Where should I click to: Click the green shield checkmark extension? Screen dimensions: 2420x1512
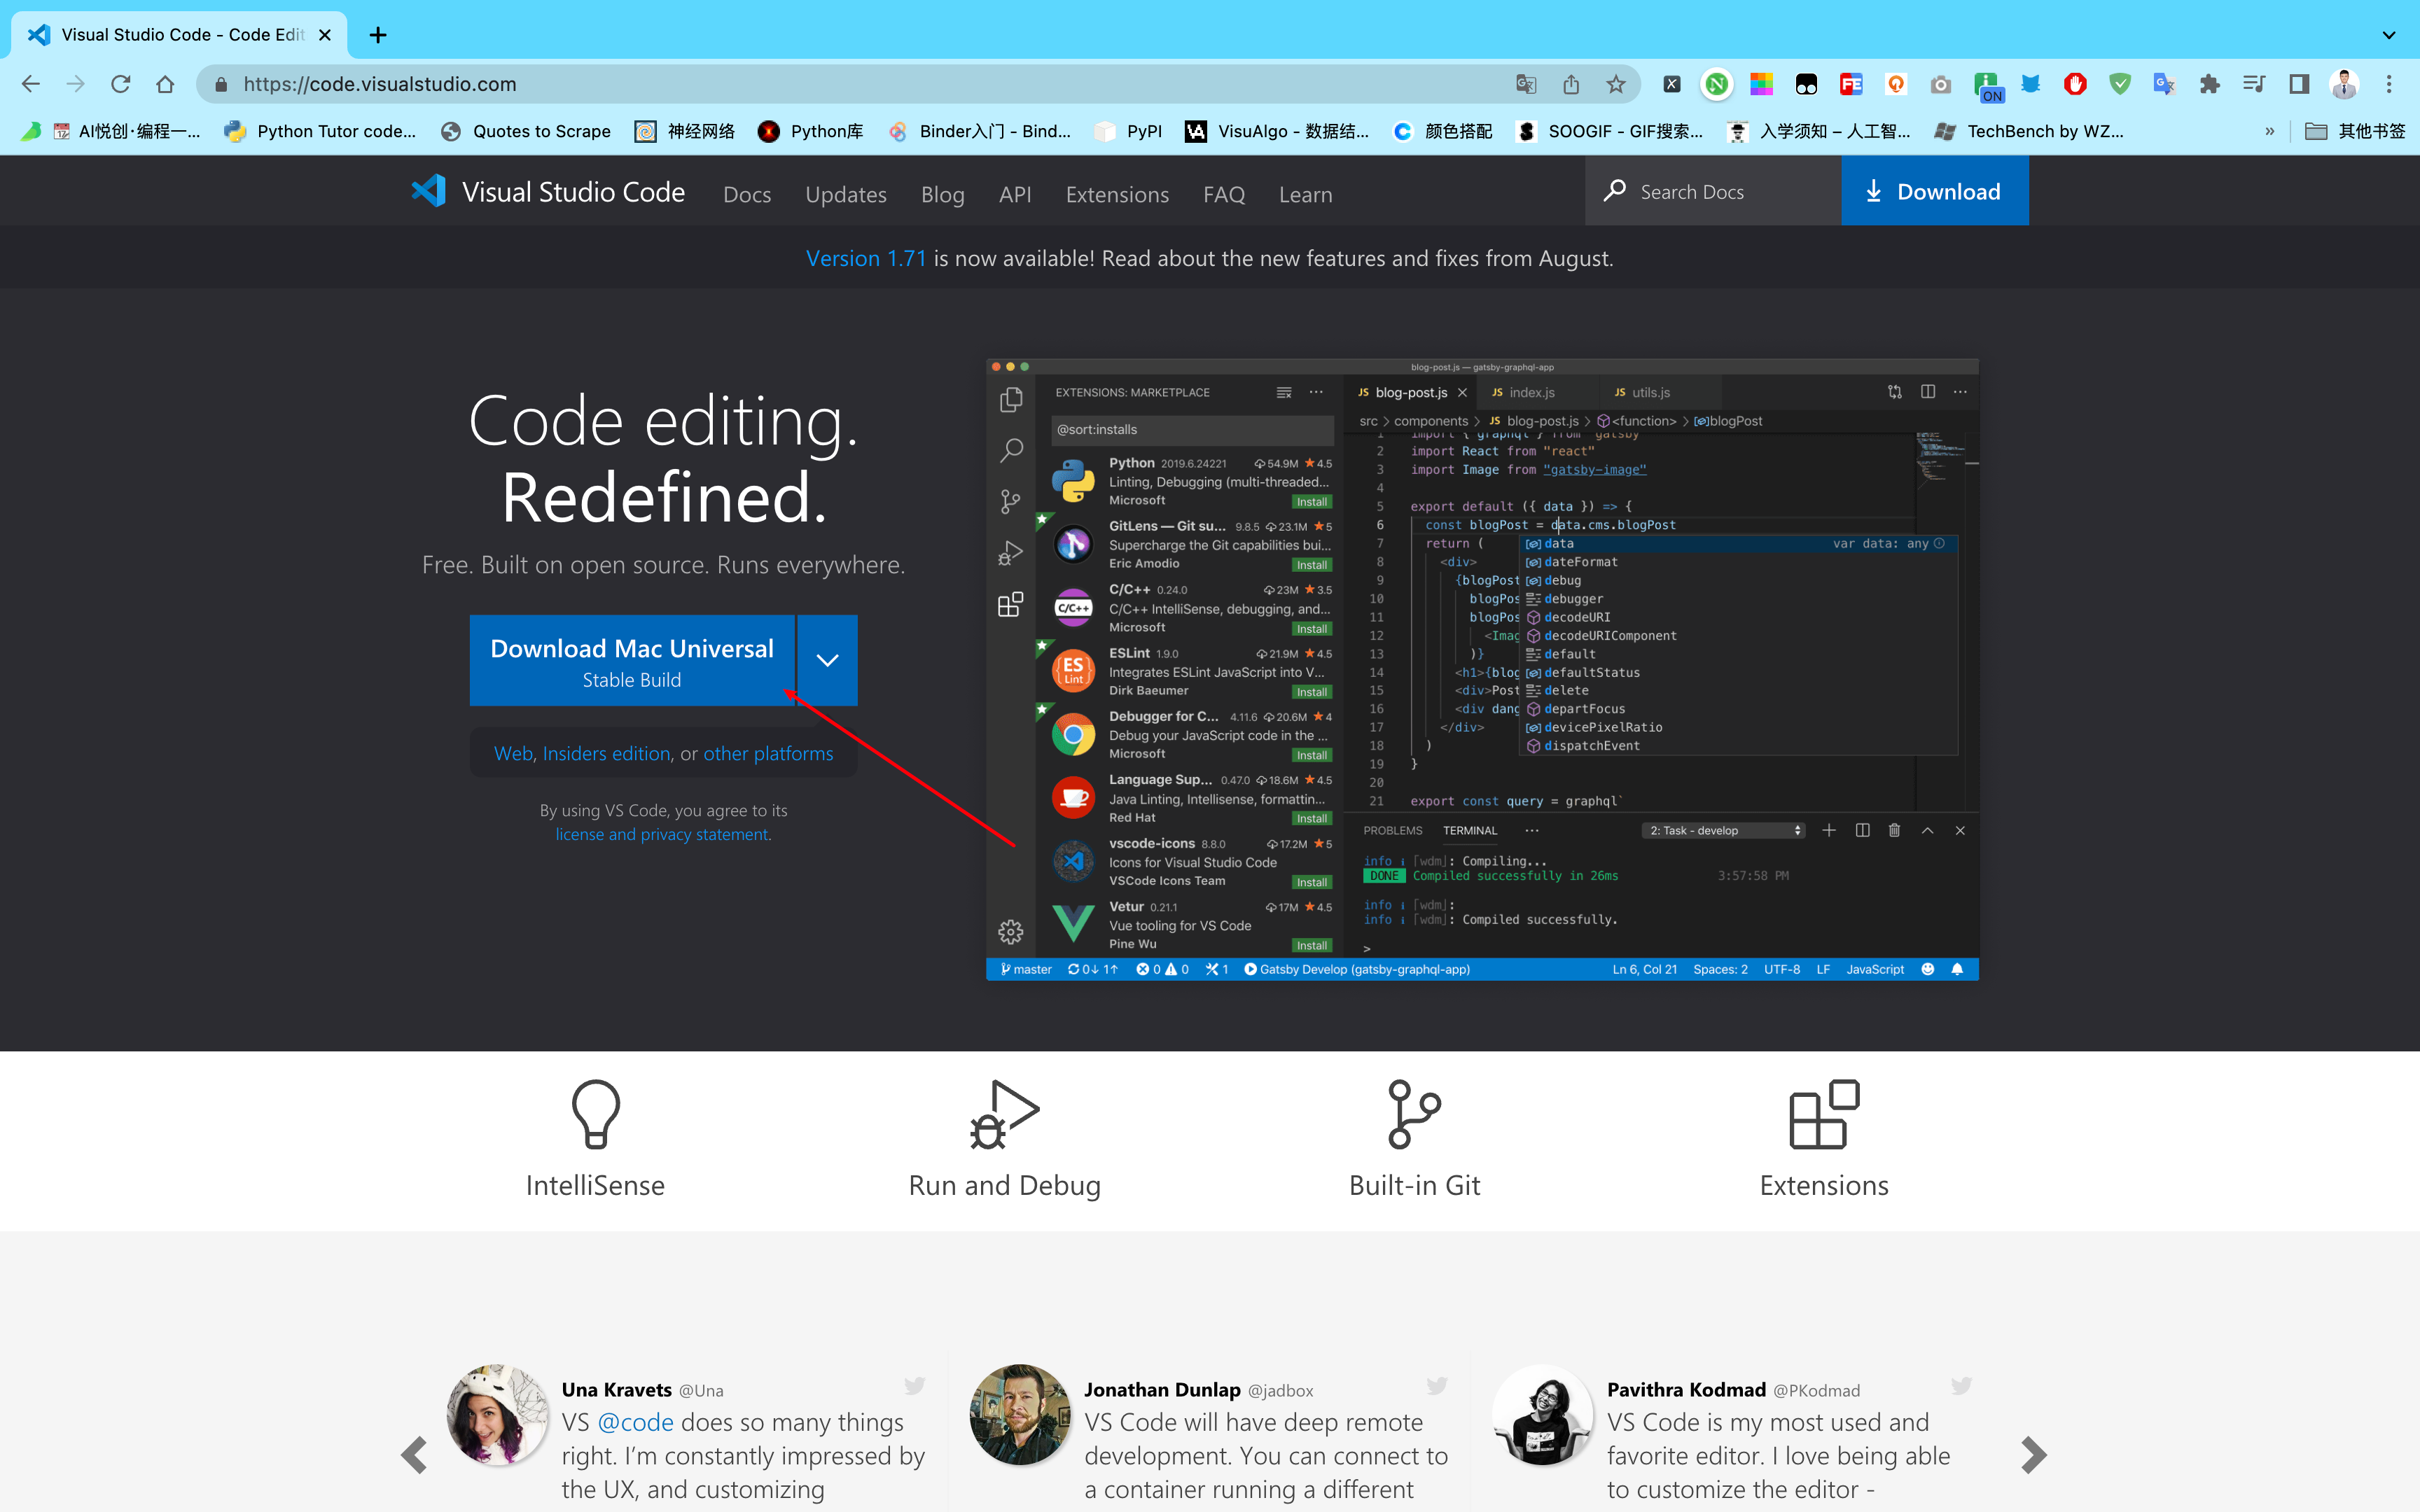point(2120,84)
